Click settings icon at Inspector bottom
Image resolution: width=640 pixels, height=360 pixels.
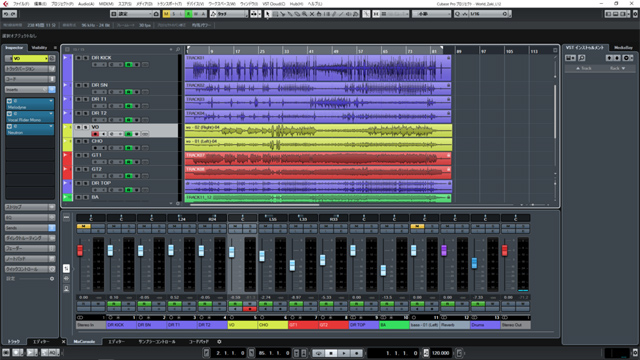coord(52,279)
